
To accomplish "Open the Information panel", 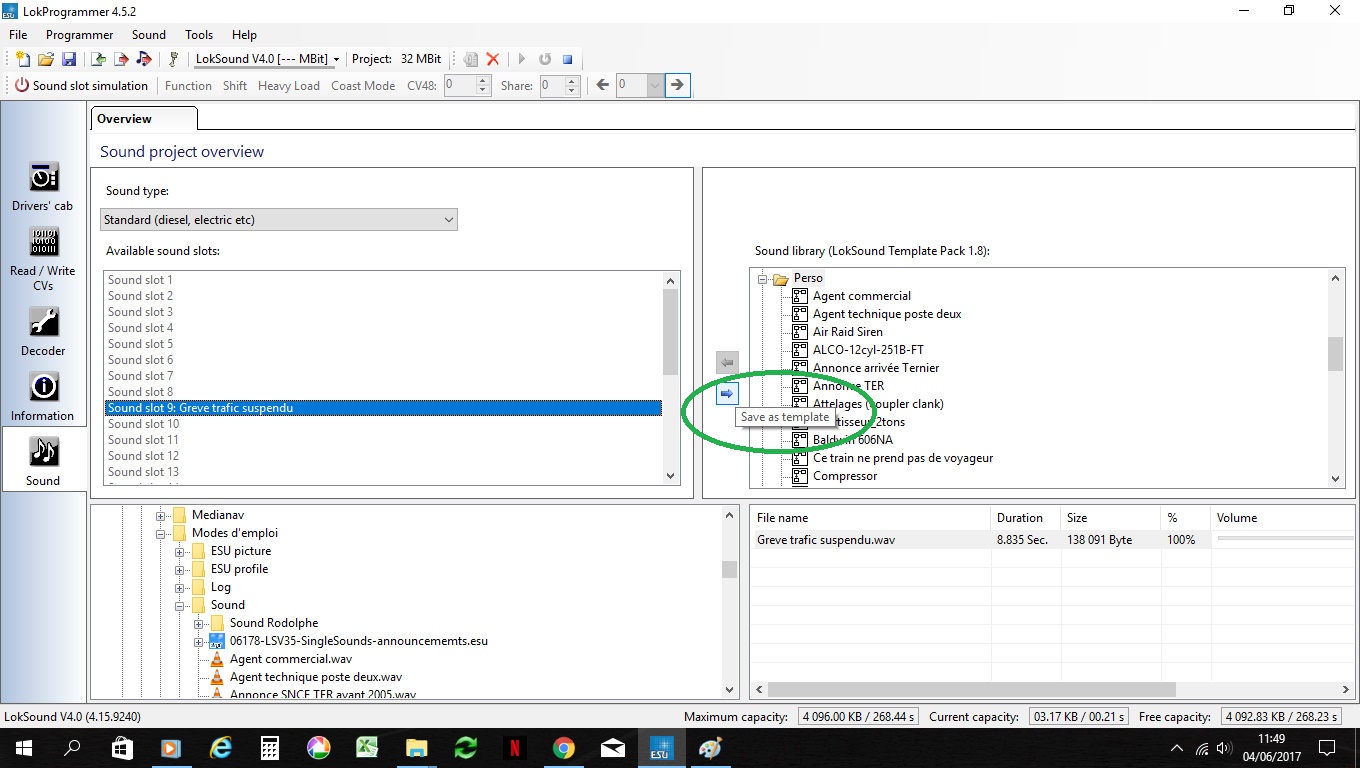I will tap(43, 396).
